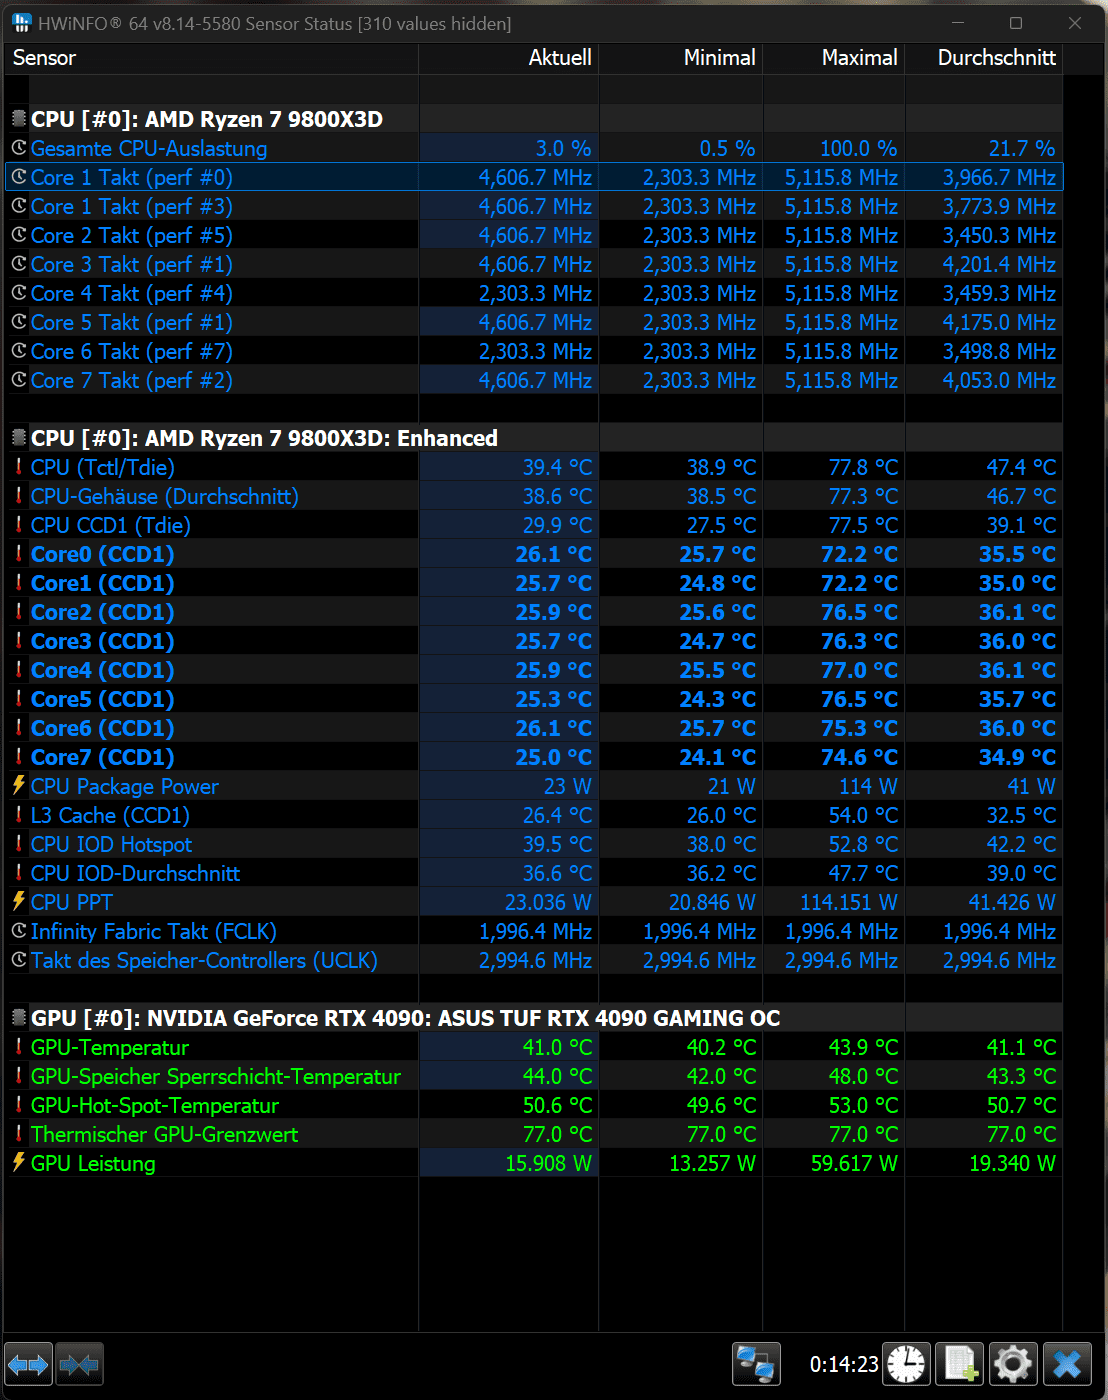Viewport: 1108px width, 1400px height.
Task: Select the Core 3 Takt (perf #1) row
Action: pos(534,264)
